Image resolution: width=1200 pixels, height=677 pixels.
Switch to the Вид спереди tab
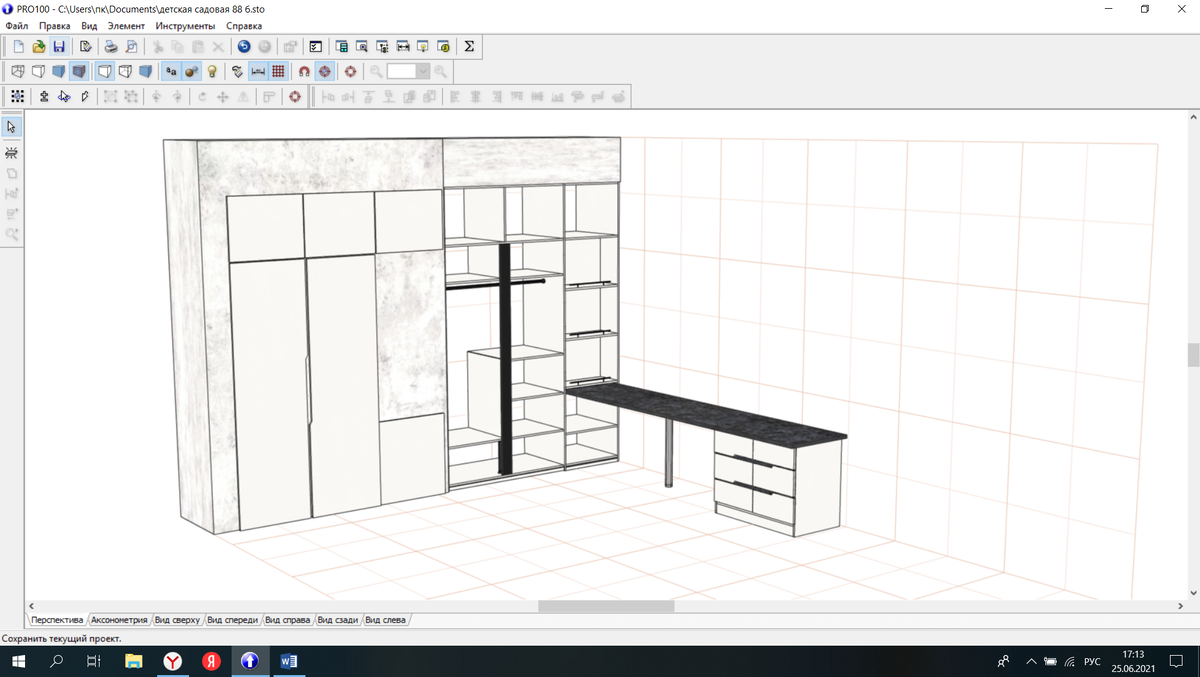point(232,620)
